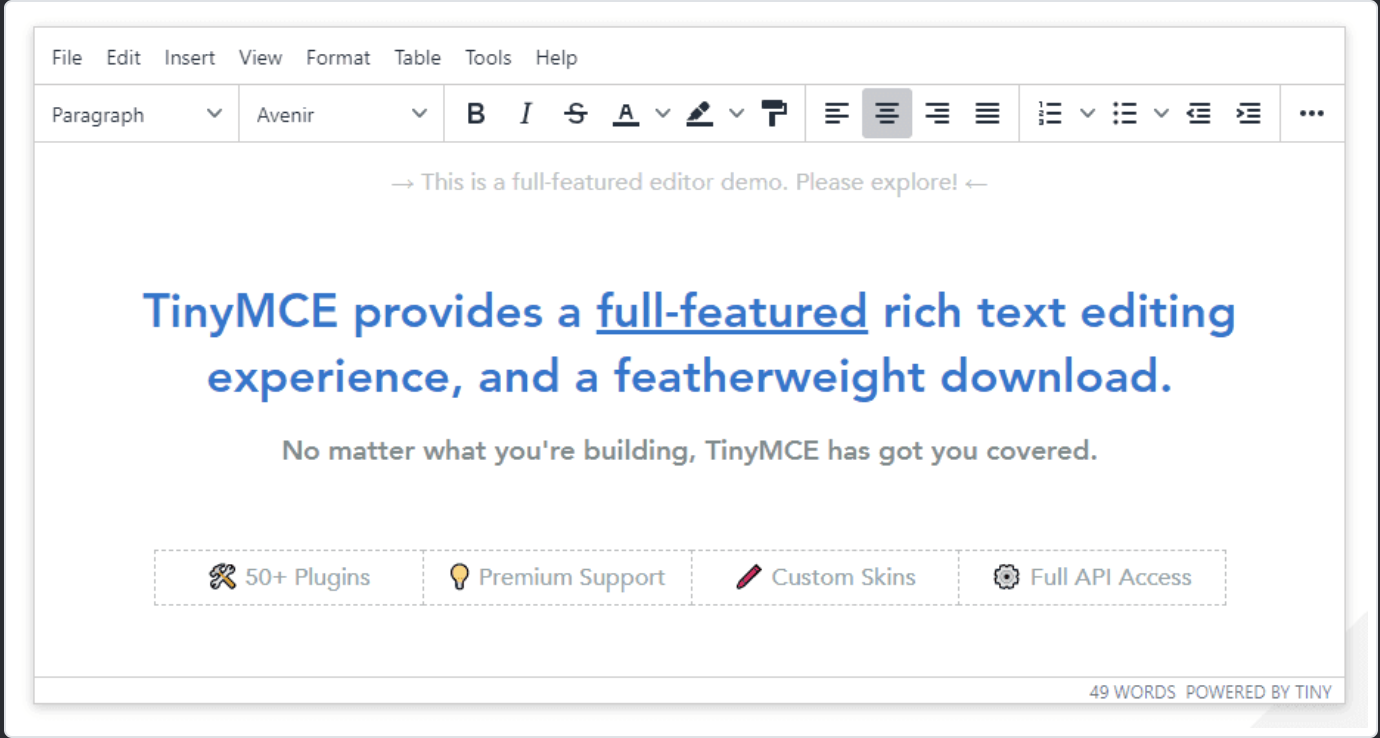This screenshot has height=738, width=1380.
Task: Open the POWERED BY TINY link
Action: click(x=1259, y=691)
